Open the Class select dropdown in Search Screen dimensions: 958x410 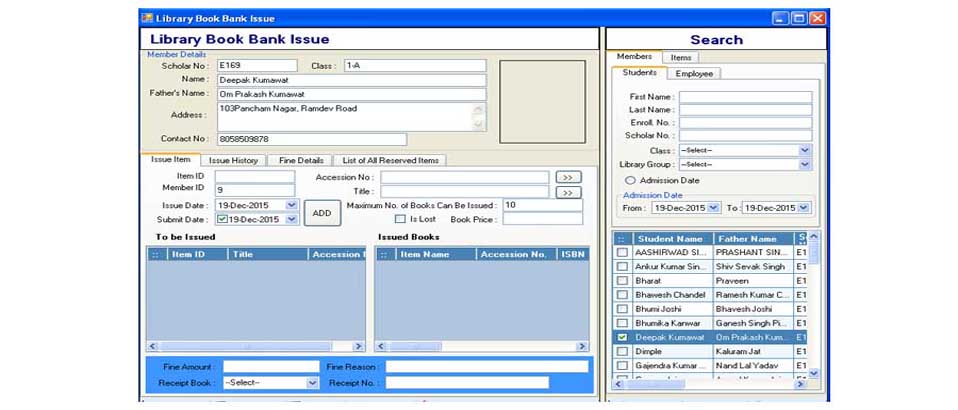click(x=805, y=150)
